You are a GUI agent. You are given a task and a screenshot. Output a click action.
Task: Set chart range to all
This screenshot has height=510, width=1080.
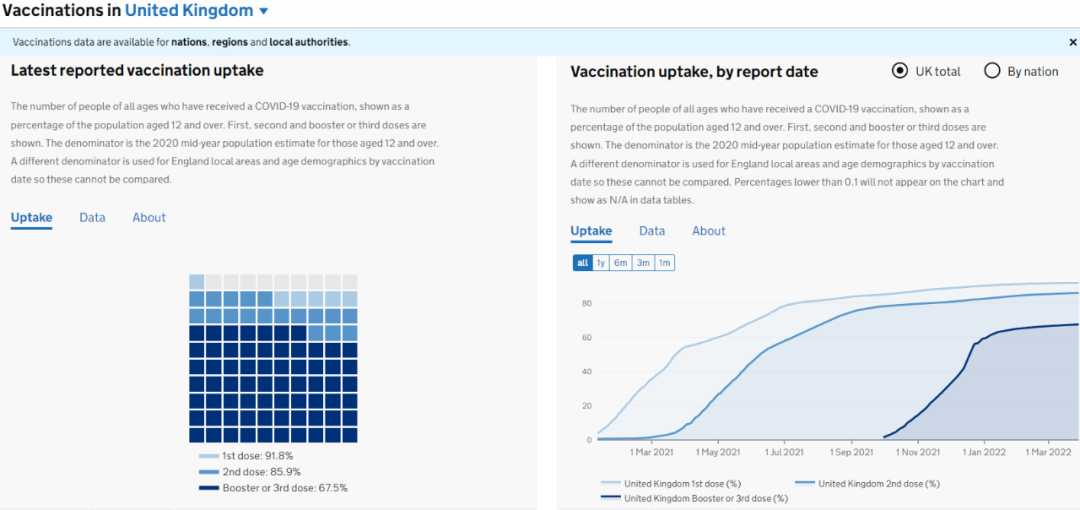(582, 263)
